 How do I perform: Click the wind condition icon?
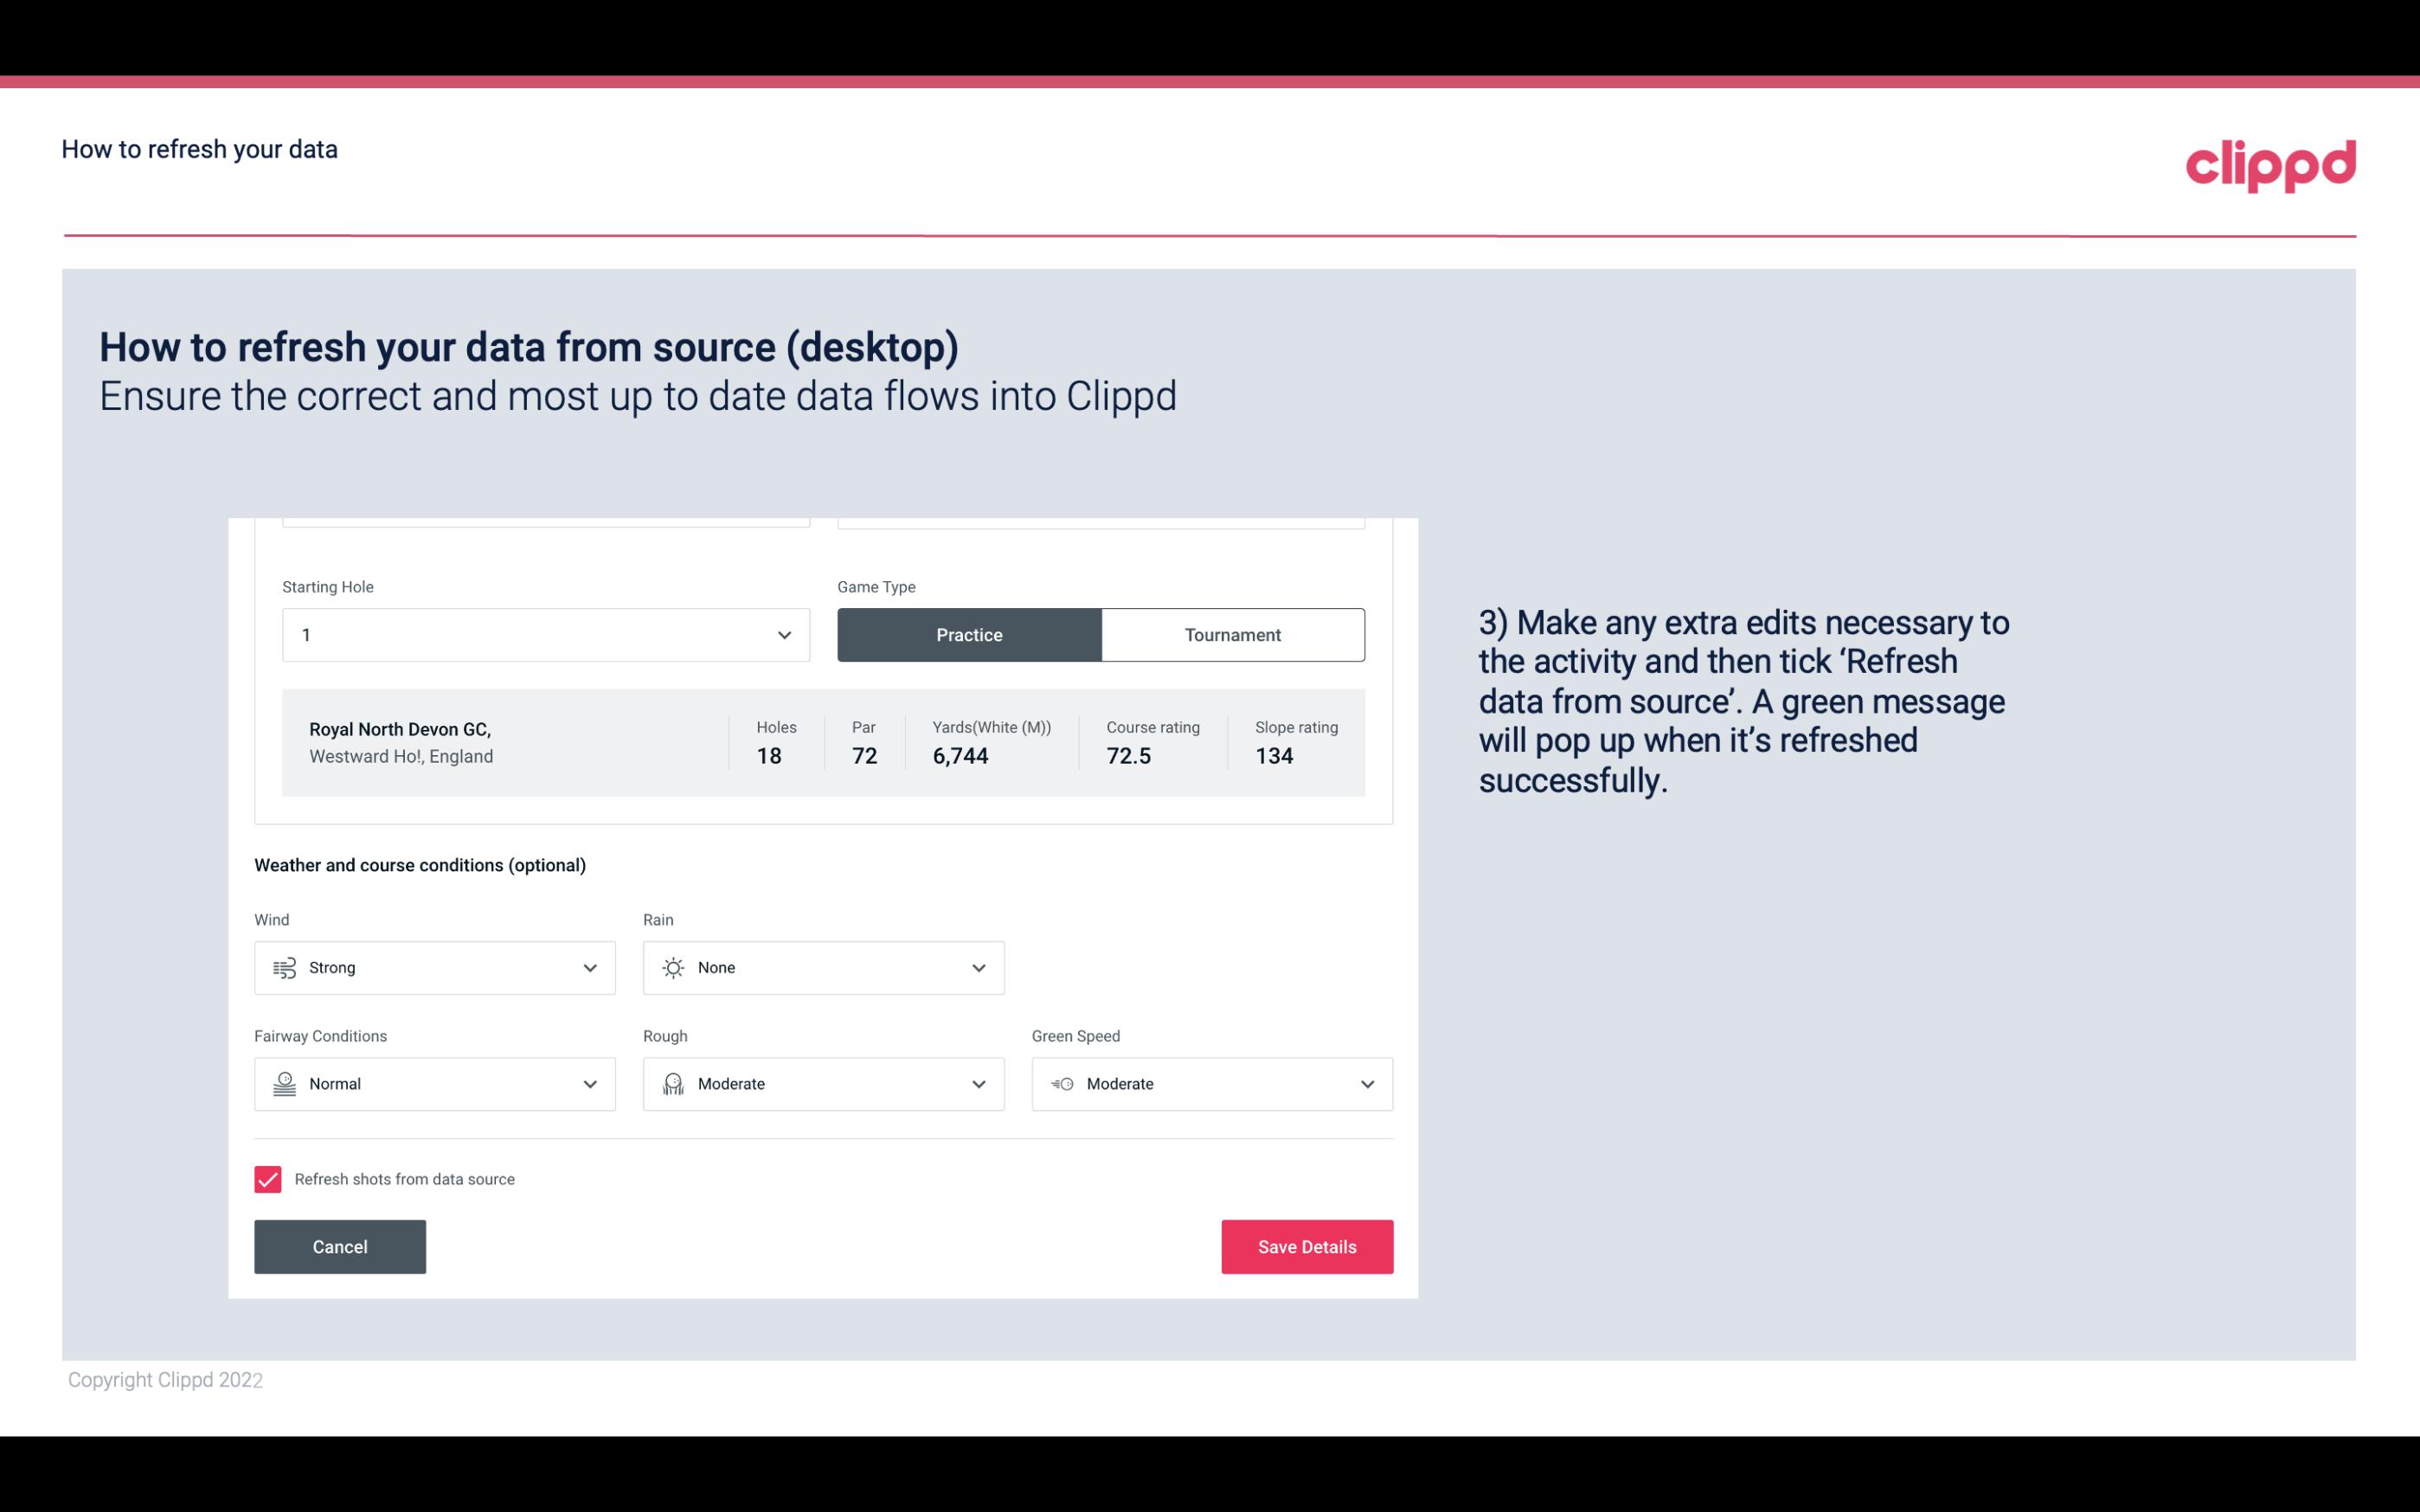click(x=284, y=967)
